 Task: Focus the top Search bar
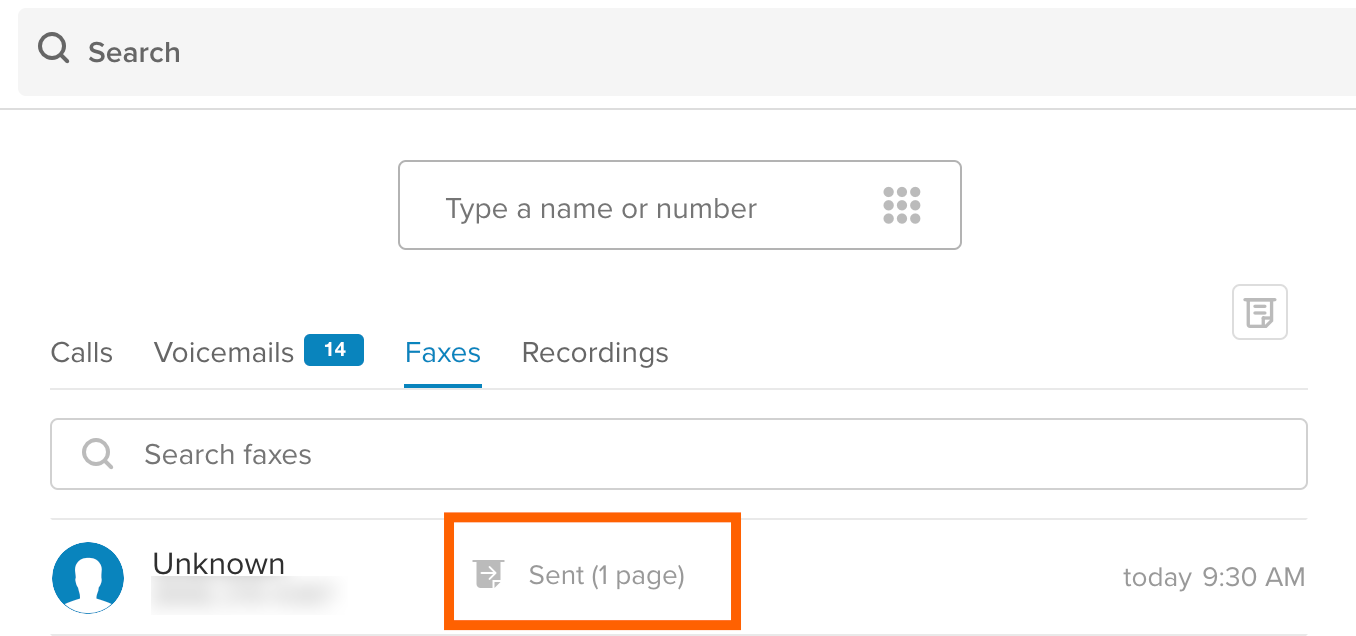[600, 52]
